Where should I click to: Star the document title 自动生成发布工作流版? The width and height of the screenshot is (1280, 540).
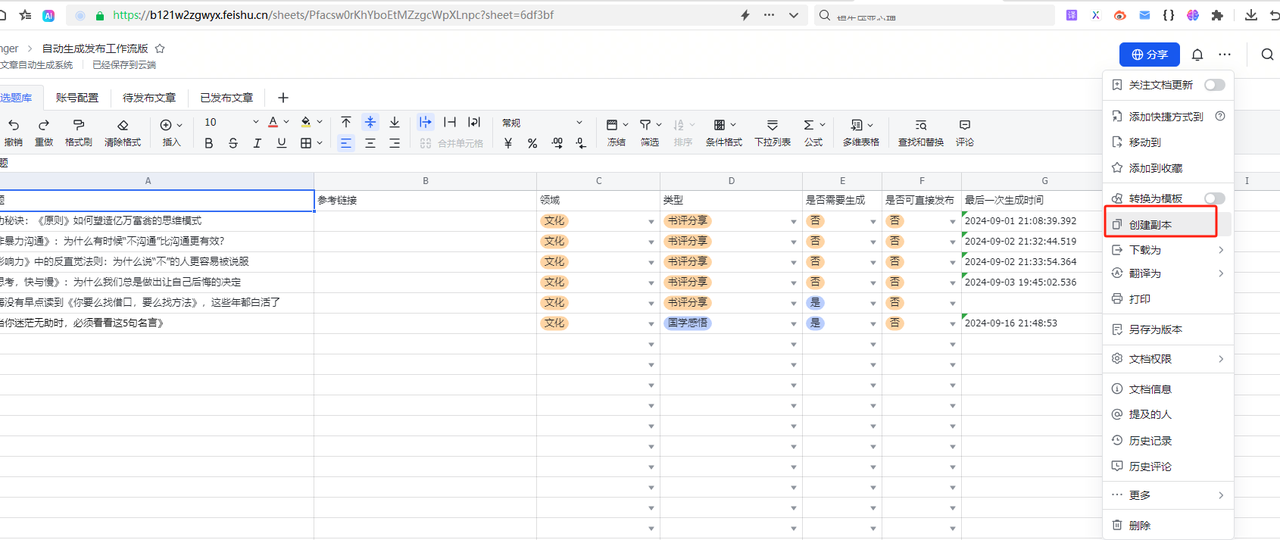click(160, 48)
